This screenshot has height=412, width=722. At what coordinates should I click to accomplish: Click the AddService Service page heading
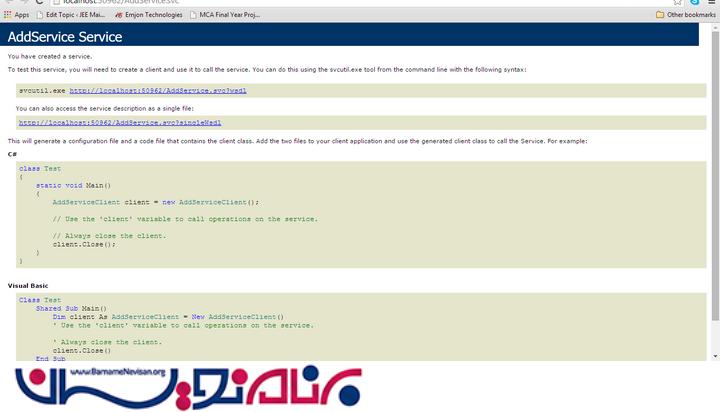(x=65, y=37)
